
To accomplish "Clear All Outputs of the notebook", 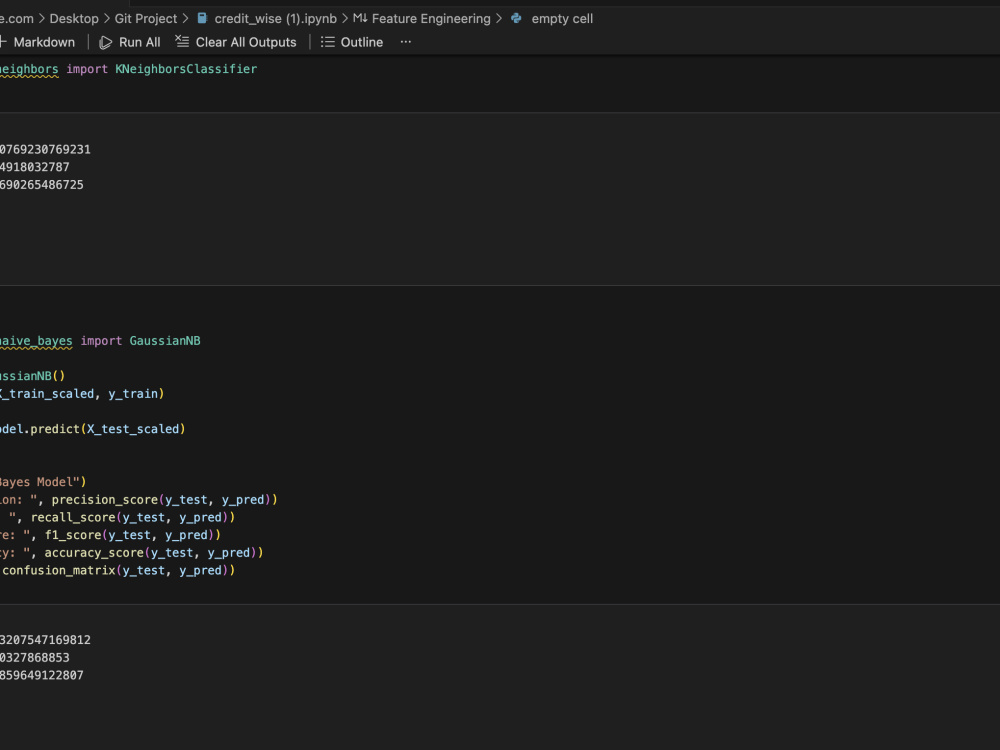I will pyautogui.click(x=236, y=42).
